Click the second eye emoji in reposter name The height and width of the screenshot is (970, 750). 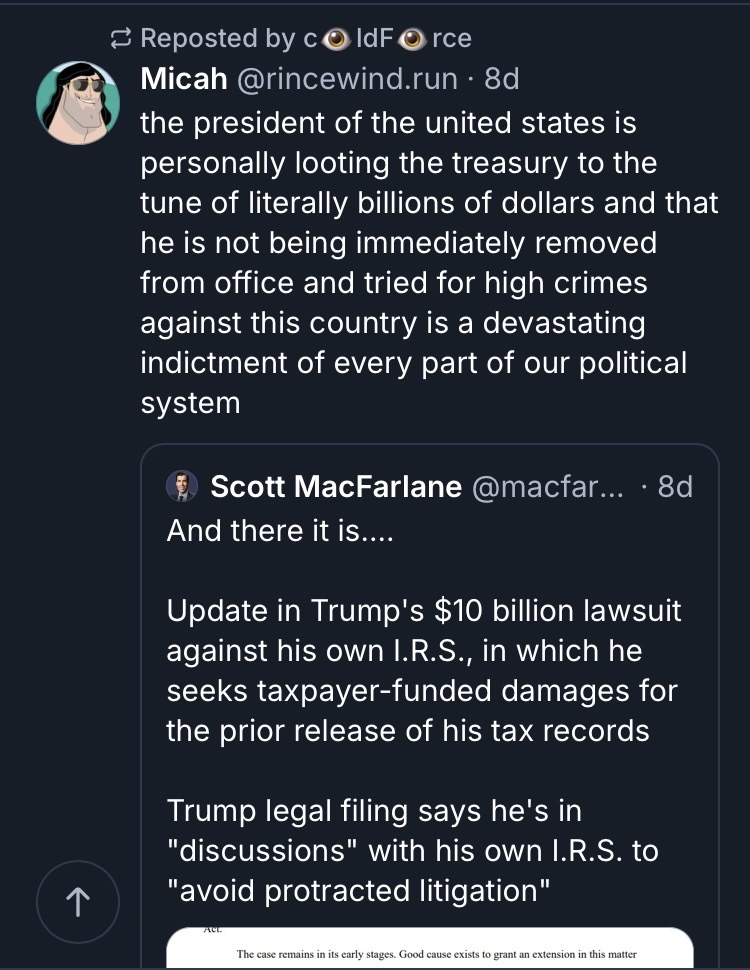(x=412, y=39)
